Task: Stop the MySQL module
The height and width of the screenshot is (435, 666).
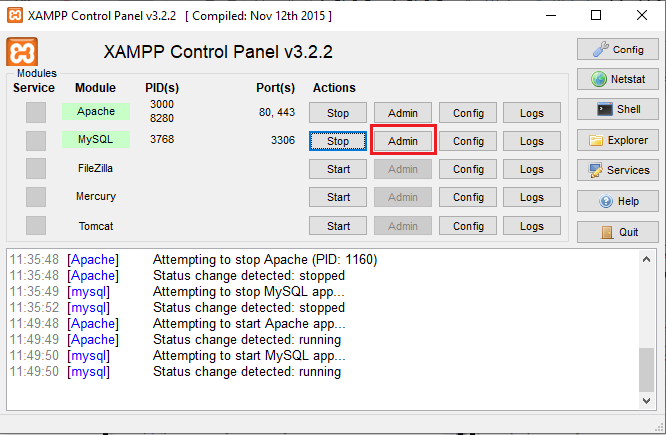Action: tap(338, 141)
